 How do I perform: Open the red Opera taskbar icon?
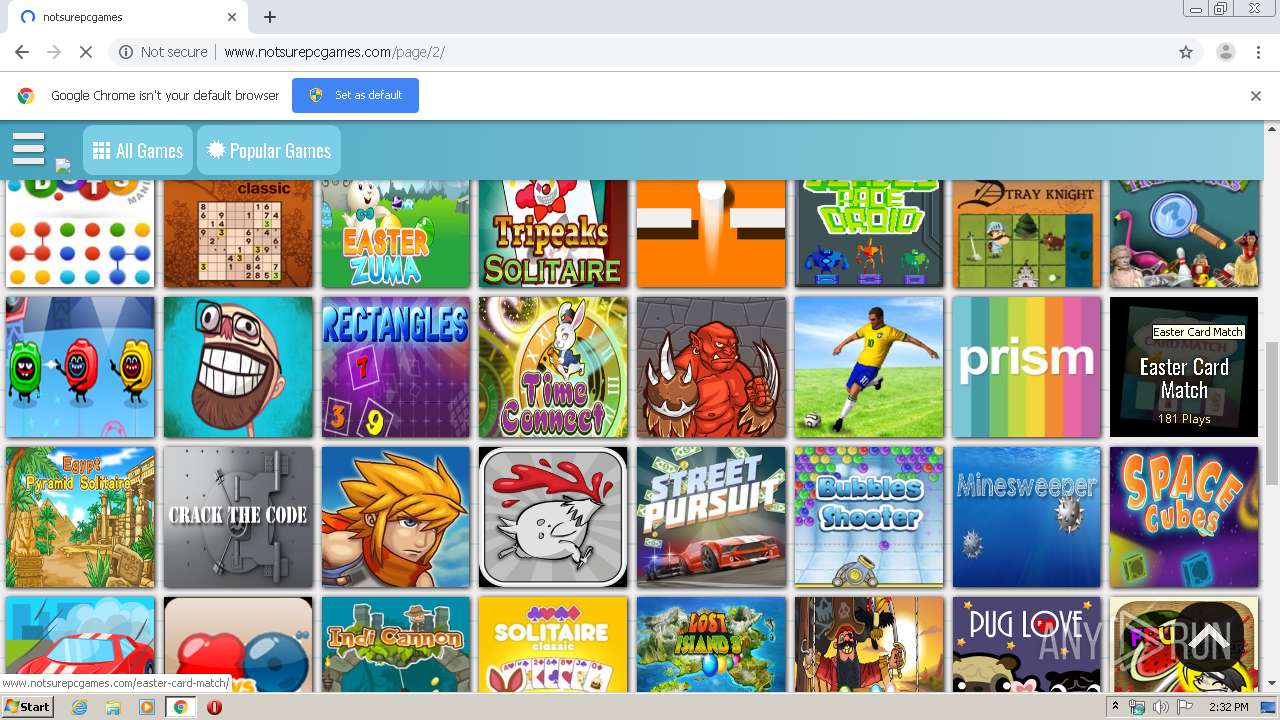[x=214, y=707]
